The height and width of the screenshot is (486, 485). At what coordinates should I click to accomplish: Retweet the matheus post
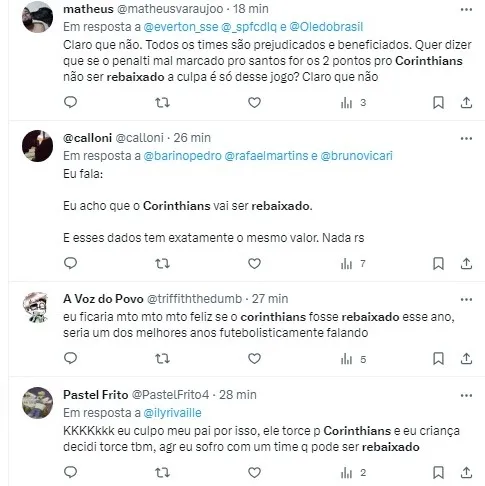coord(163,103)
